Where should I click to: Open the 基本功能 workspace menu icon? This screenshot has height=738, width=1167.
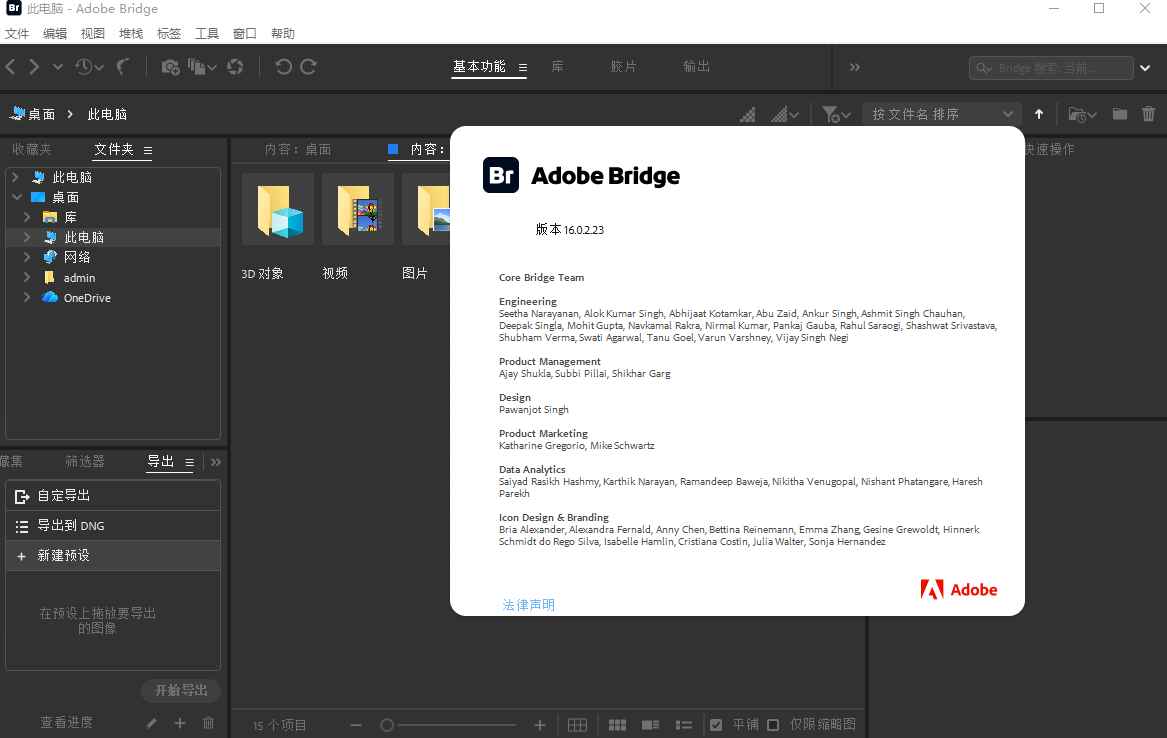(x=522, y=67)
